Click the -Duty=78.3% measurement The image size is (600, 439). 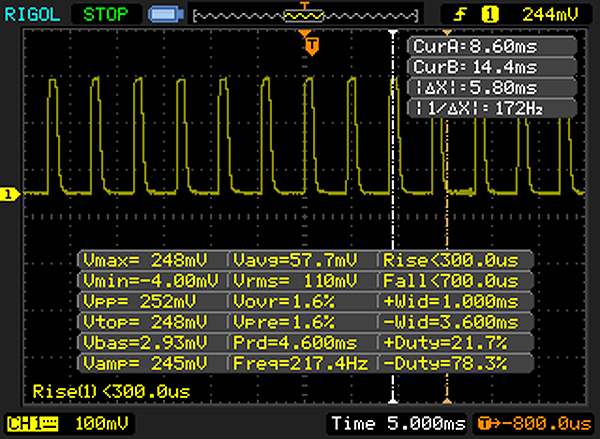coord(445,363)
